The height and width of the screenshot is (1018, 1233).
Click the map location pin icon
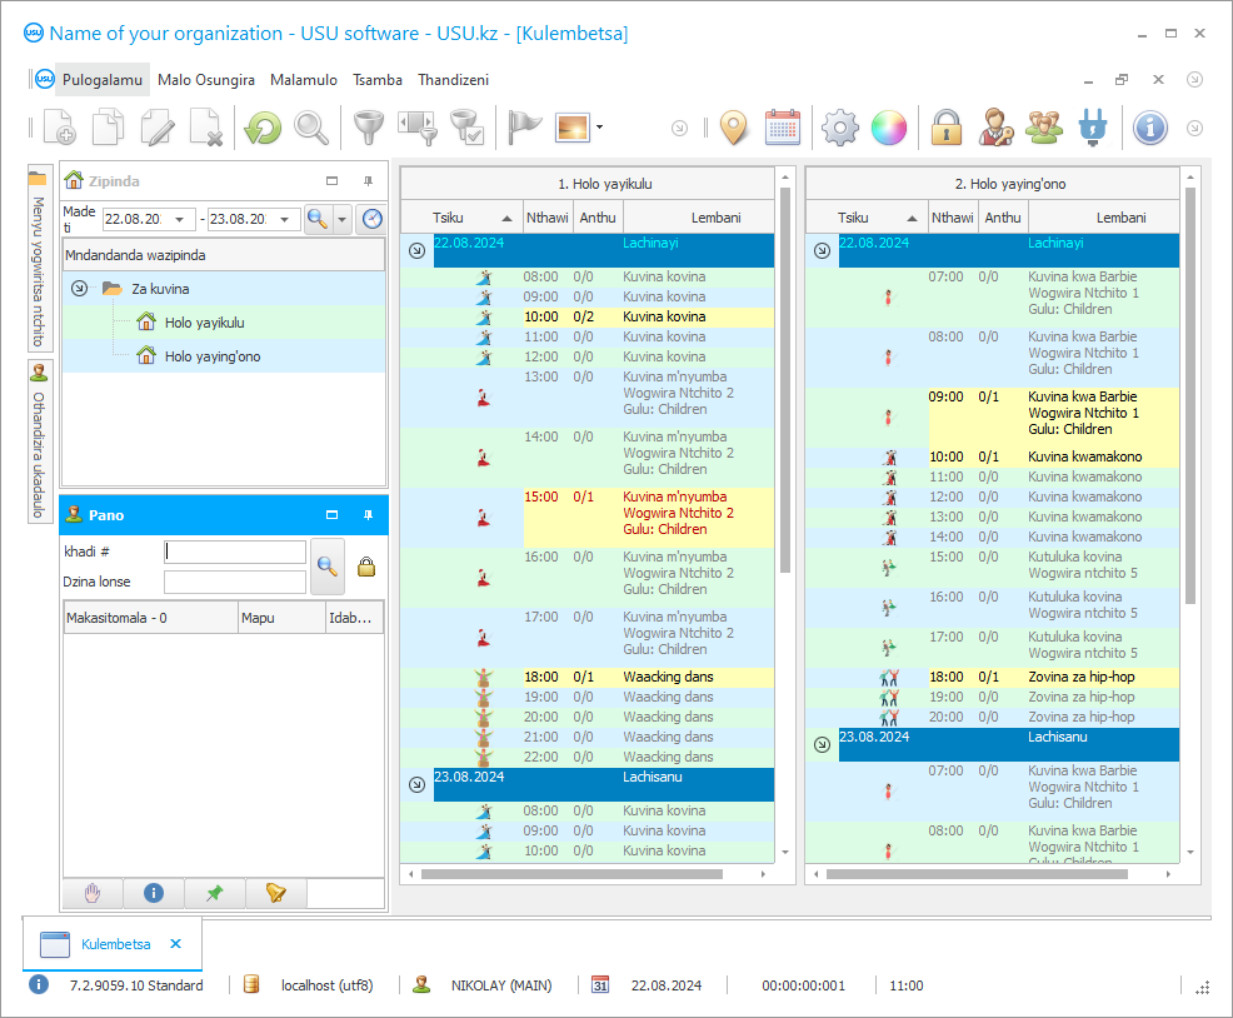(734, 128)
